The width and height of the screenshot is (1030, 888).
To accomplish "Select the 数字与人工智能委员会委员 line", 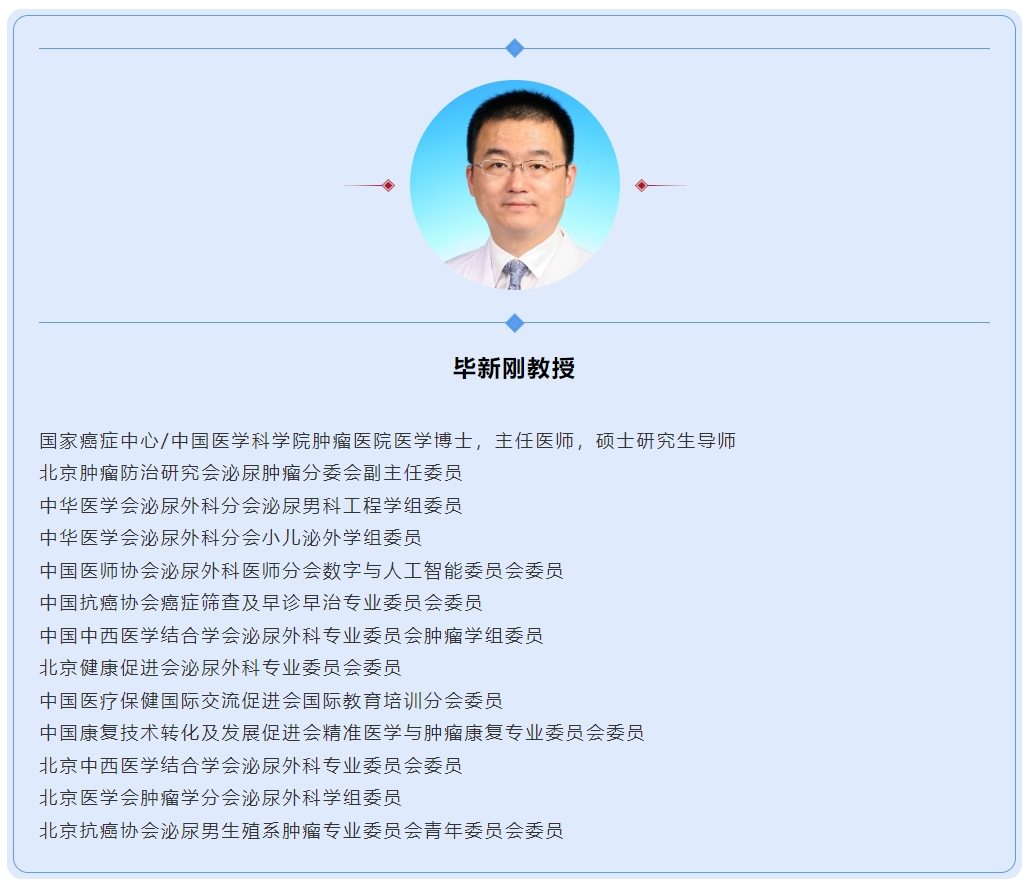I will (301, 571).
